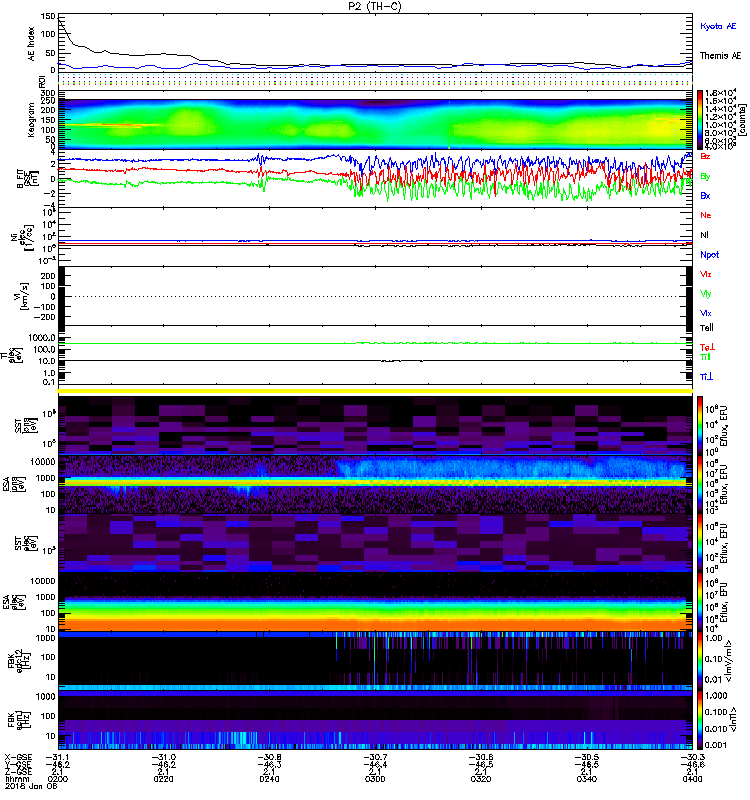Select the blue Bx legend label
The width and height of the screenshot is (750, 800).
(x=705, y=196)
